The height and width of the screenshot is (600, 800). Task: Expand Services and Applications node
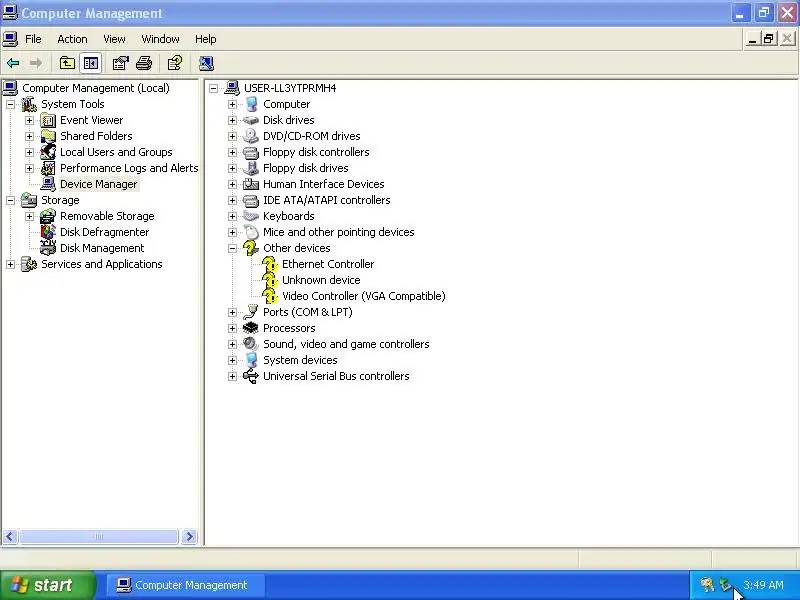tap(10, 264)
